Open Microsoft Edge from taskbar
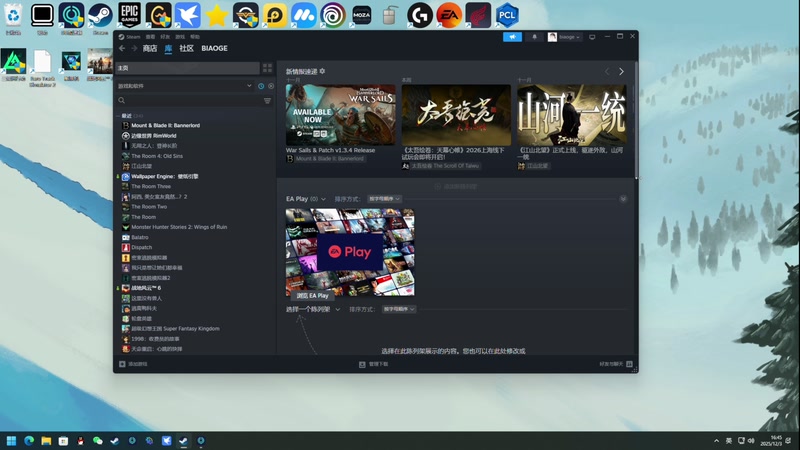Viewport: 800px width, 450px height. 29,441
